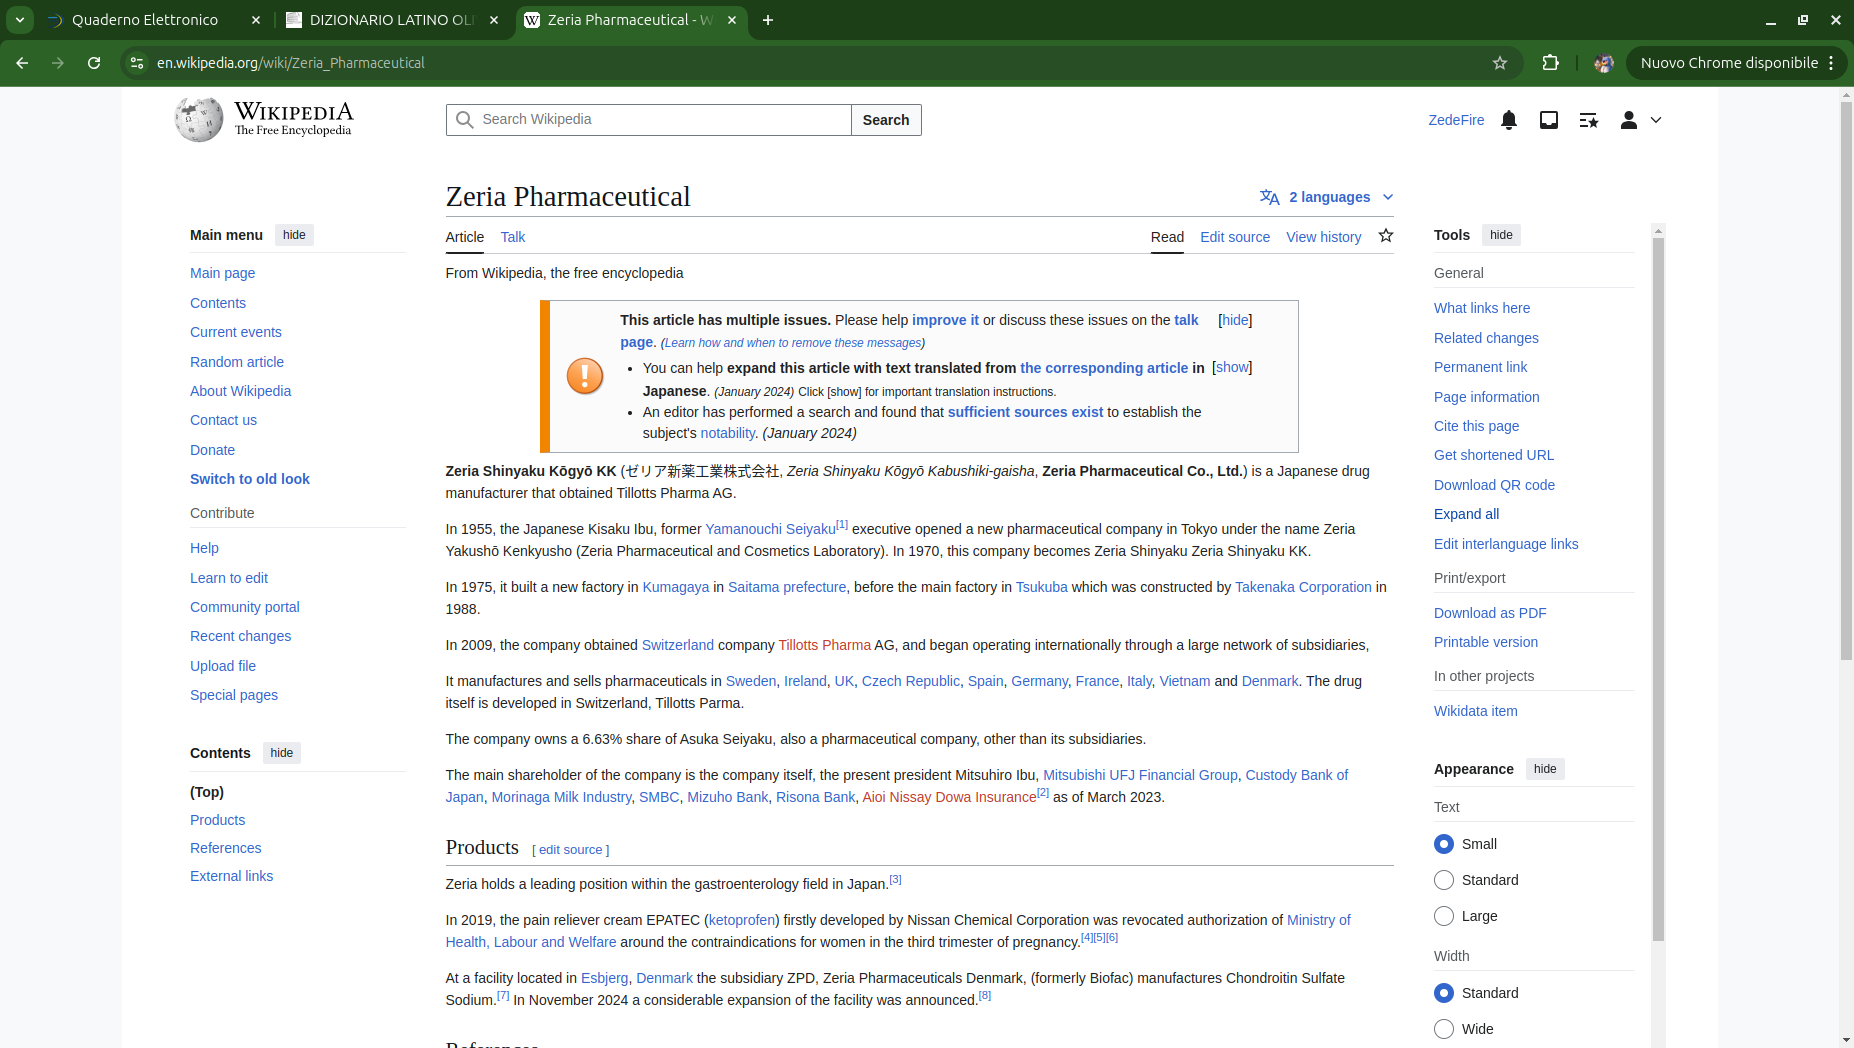1854x1048 pixels.
Task: Choose the Wide width radio button
Action: click(1444, 1029)
